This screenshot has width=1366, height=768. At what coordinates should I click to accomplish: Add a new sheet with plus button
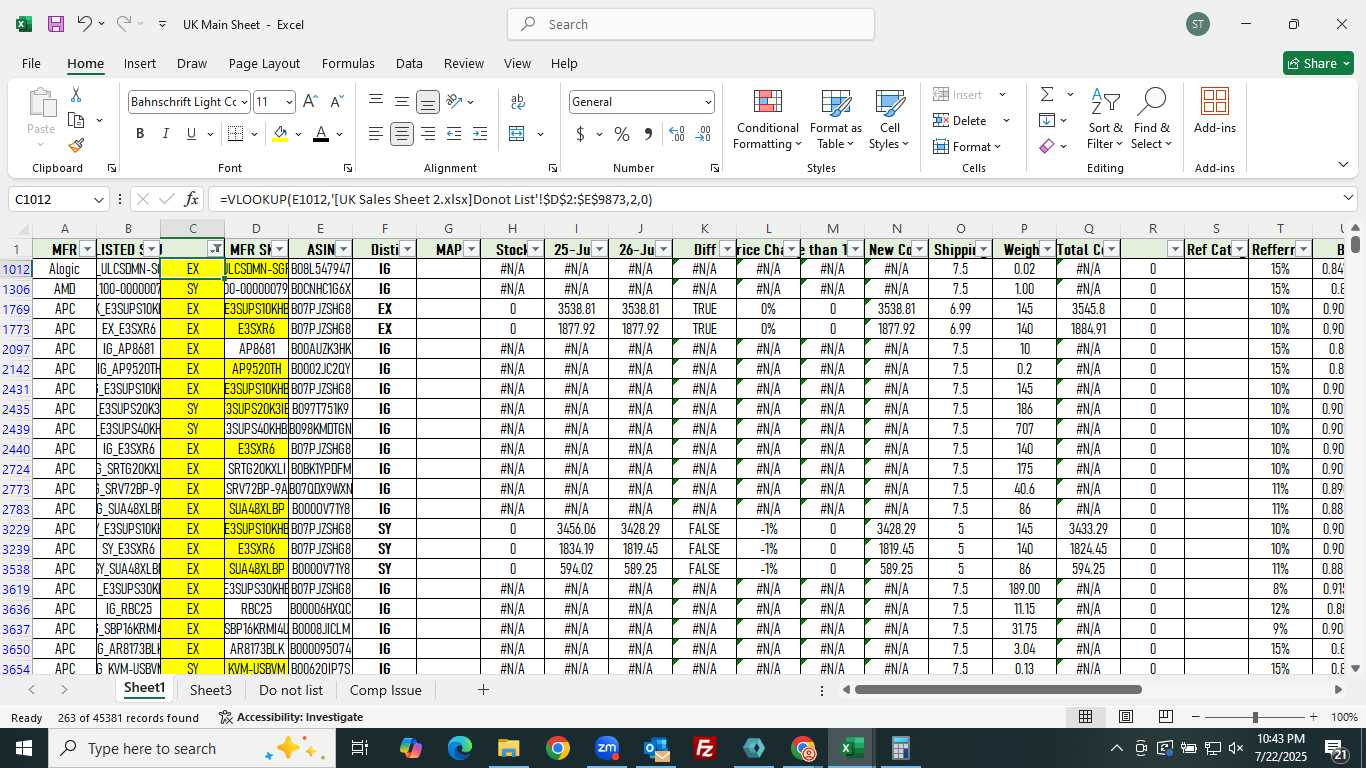click(483, 690)
